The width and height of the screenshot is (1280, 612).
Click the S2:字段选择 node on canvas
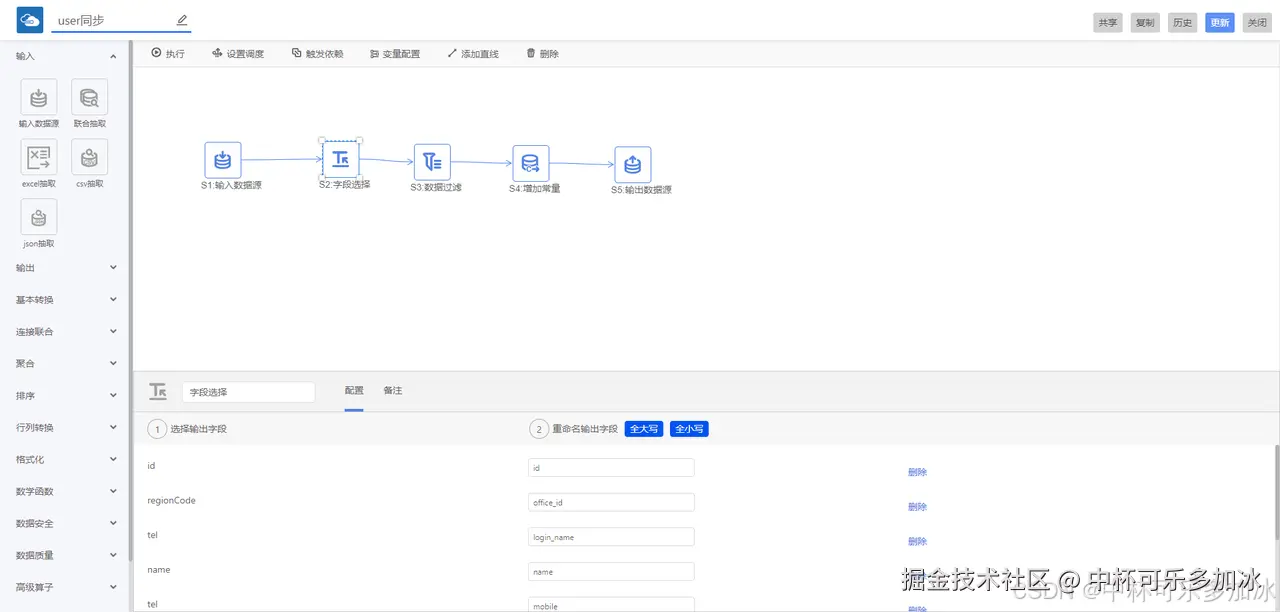coord(340,159)
